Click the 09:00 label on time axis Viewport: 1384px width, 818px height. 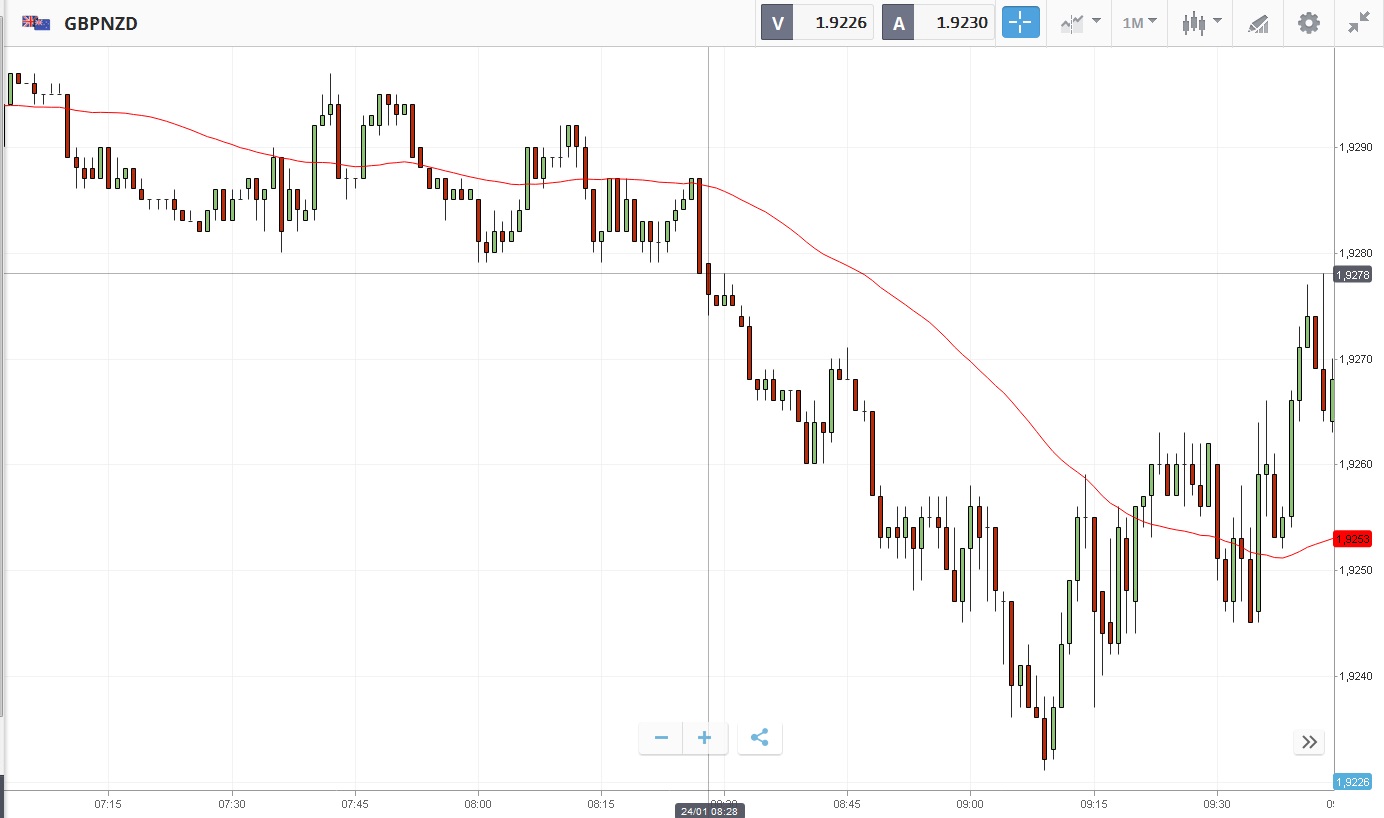click(x=970, y=803)
